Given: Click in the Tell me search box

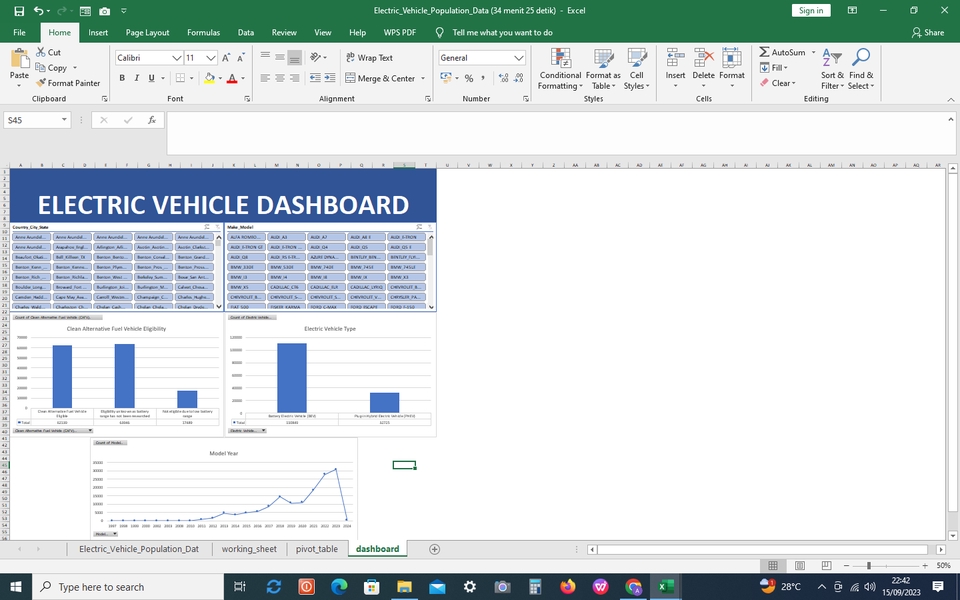Looking at the screenshot, I should [x=502, y=32].
